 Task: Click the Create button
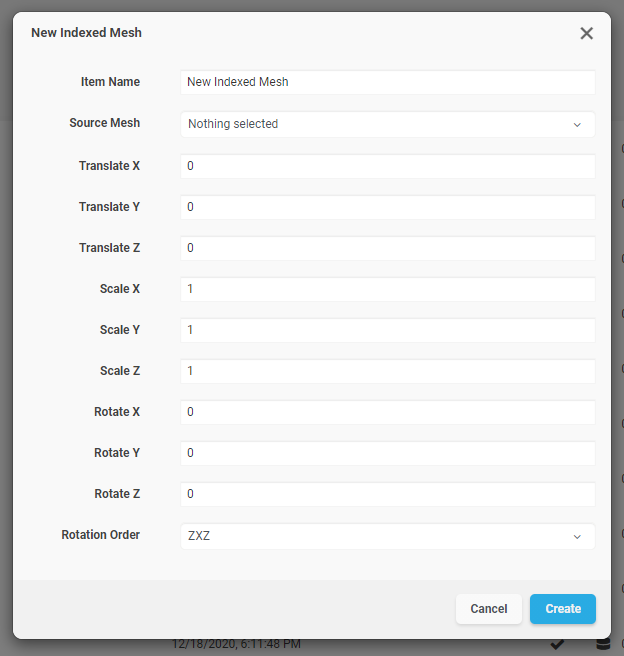[x=563, y=609]
